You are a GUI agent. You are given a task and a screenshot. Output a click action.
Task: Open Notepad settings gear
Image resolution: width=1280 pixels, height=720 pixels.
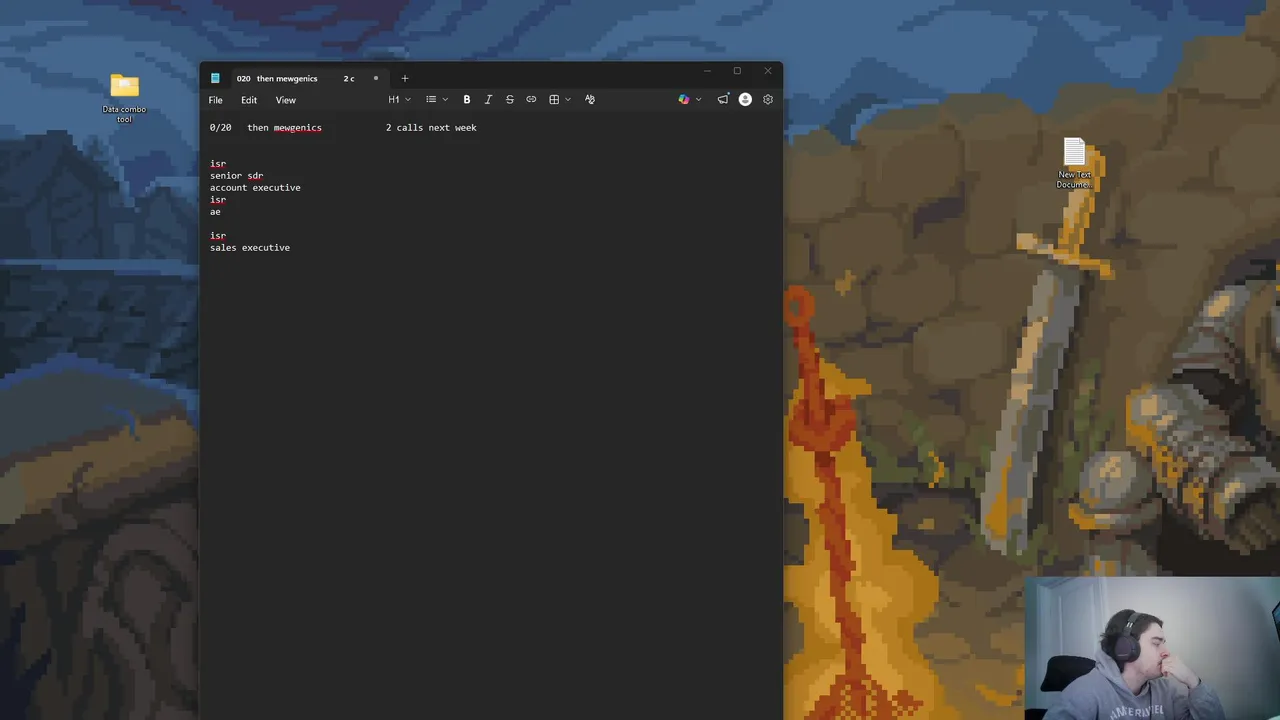coord(768,99)
